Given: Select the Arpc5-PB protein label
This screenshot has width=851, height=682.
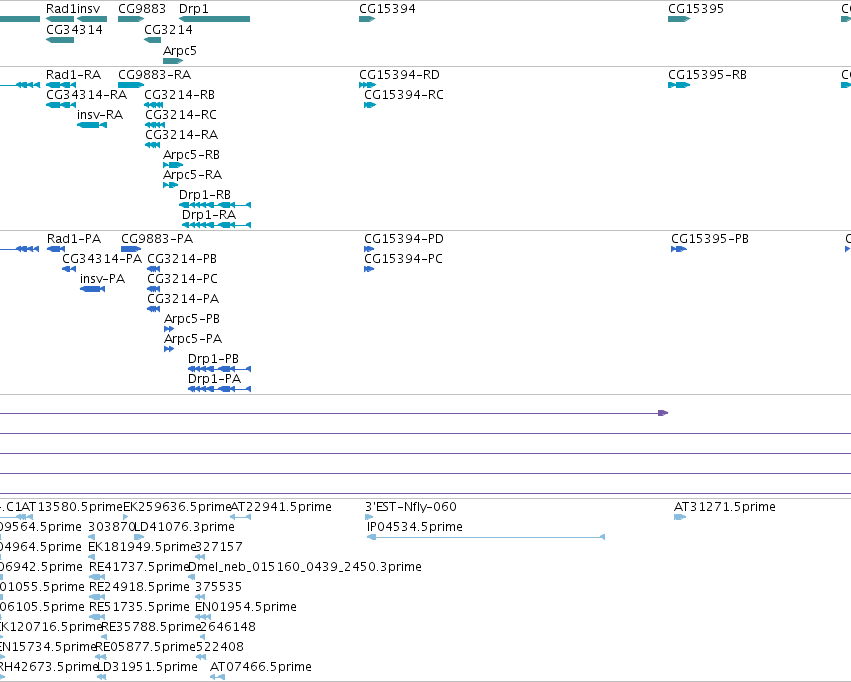Looking at the screenshot, I should tap(192, 318).
